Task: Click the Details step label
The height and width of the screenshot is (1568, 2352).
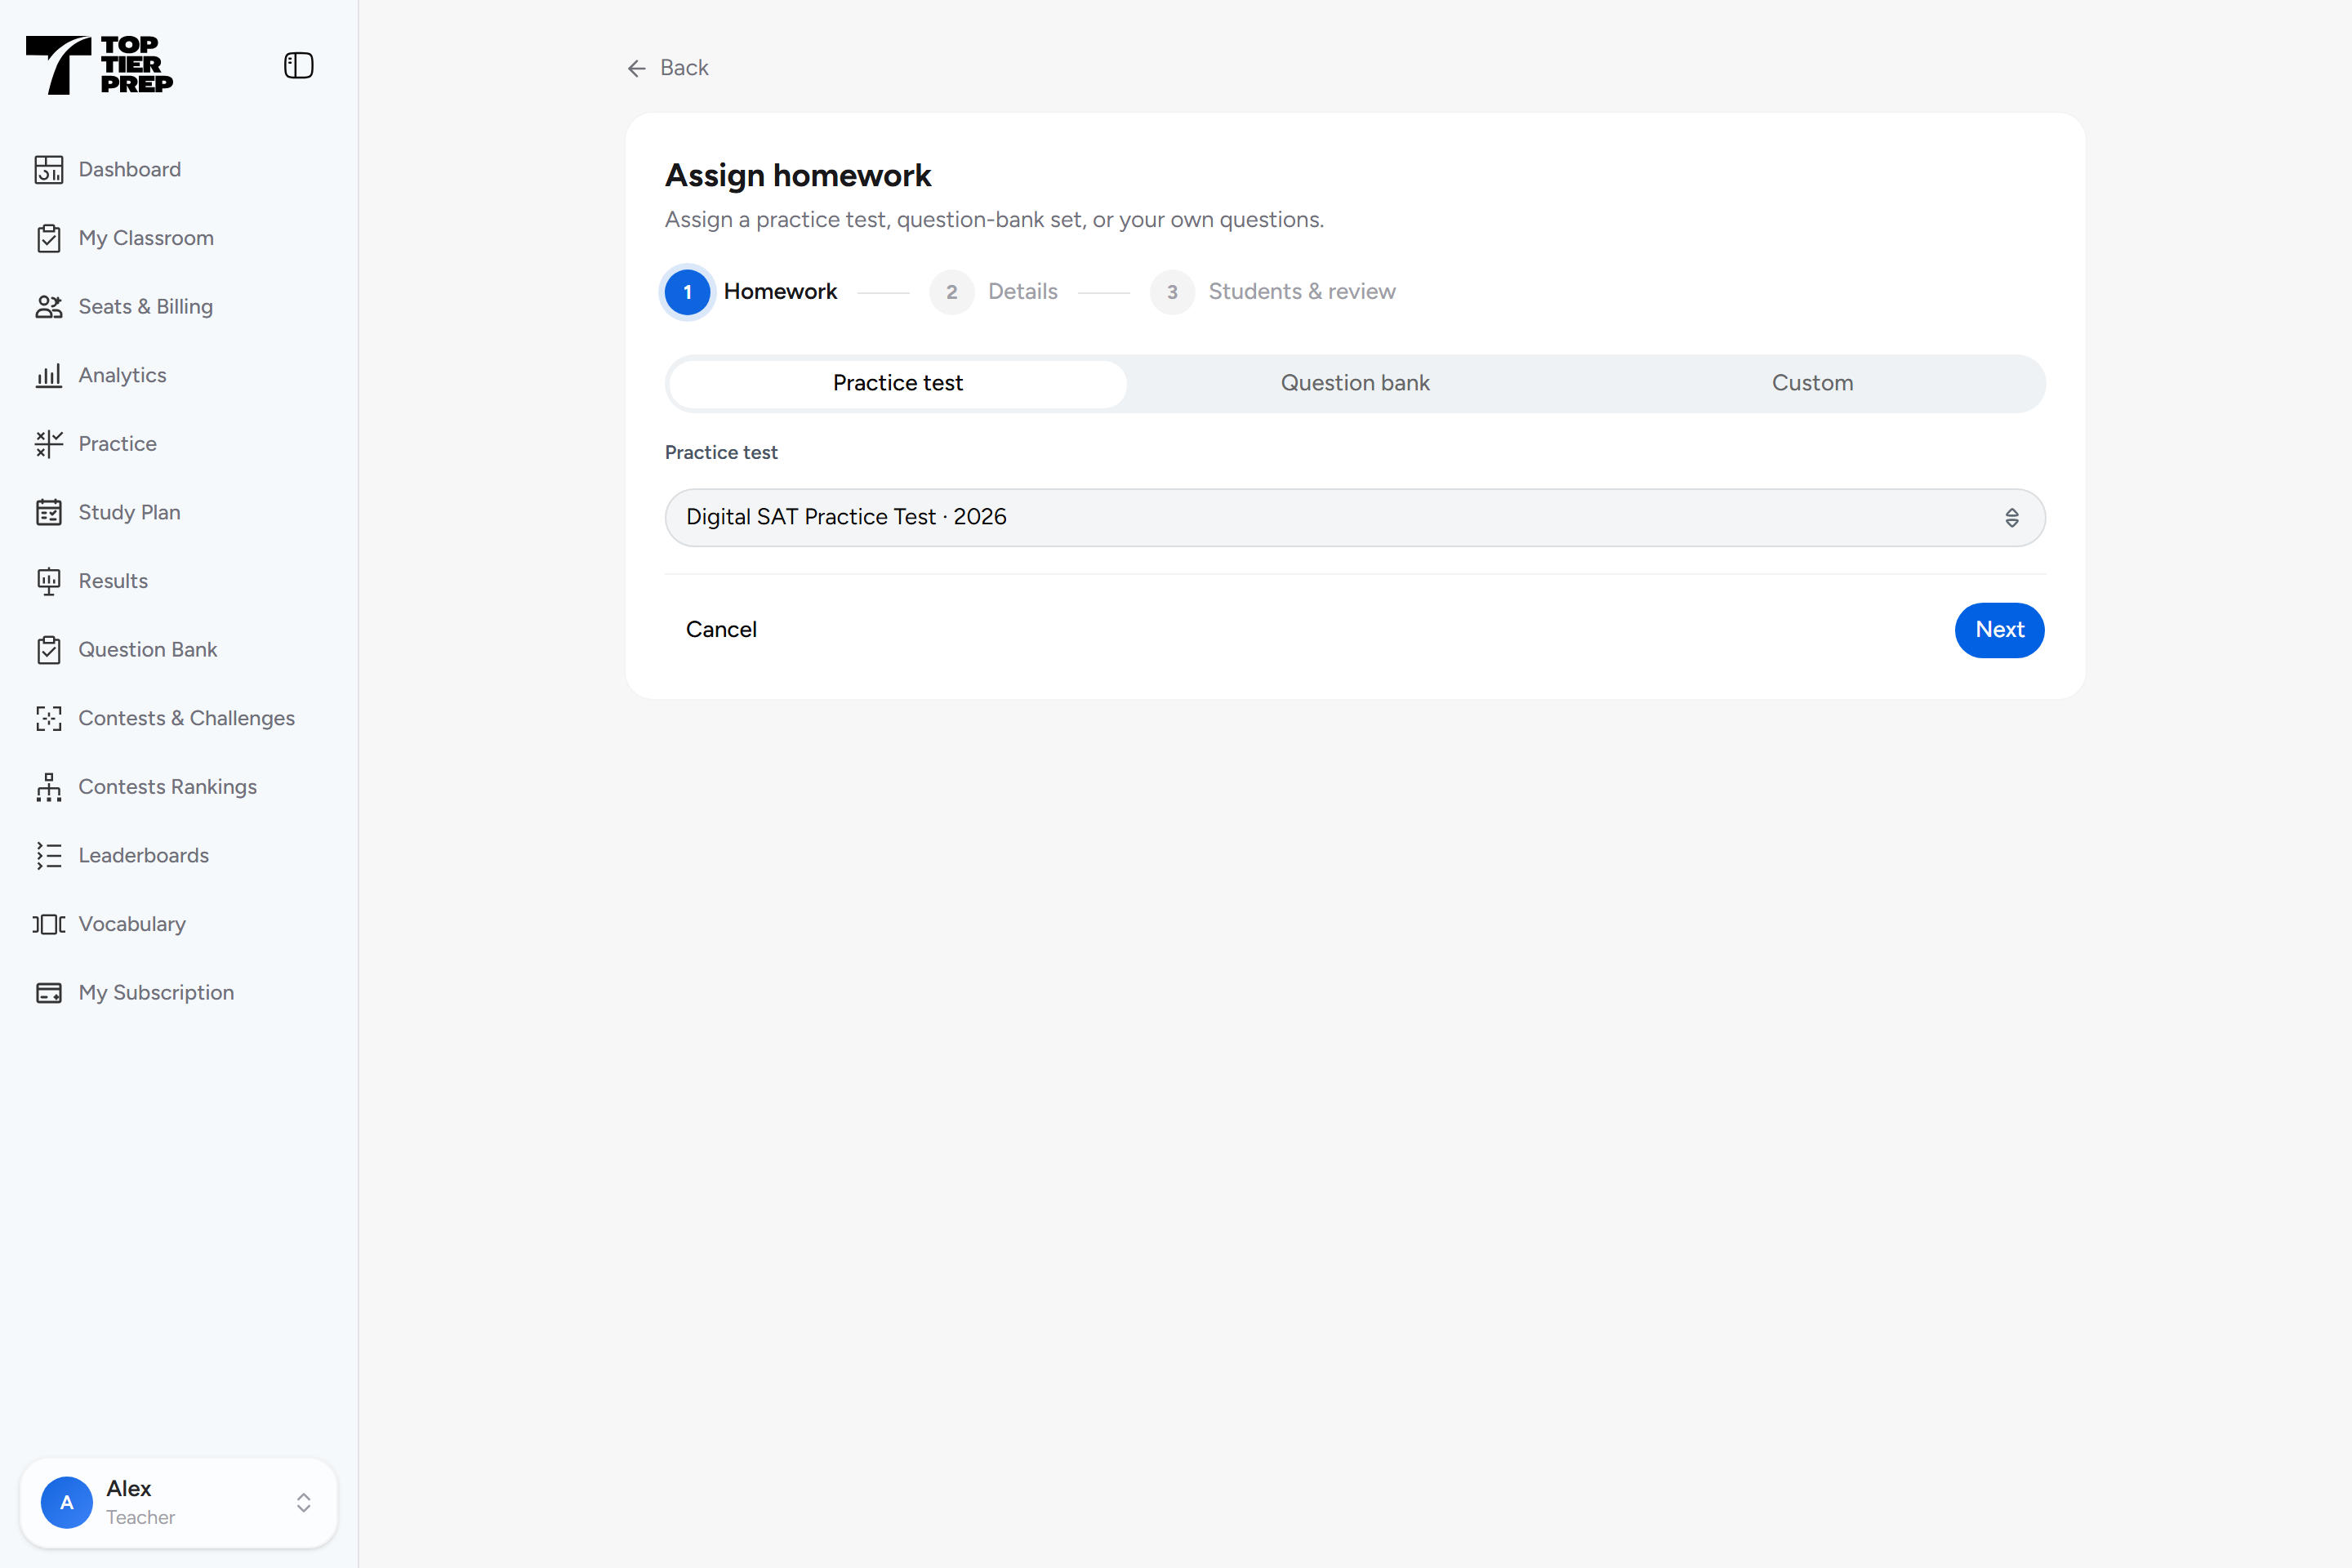Action: pyautogui.click(x=1023, y=292)
